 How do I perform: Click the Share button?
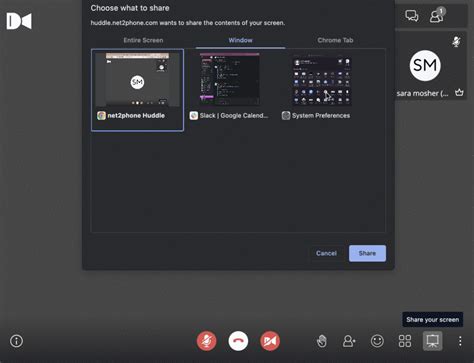point(367,253)
